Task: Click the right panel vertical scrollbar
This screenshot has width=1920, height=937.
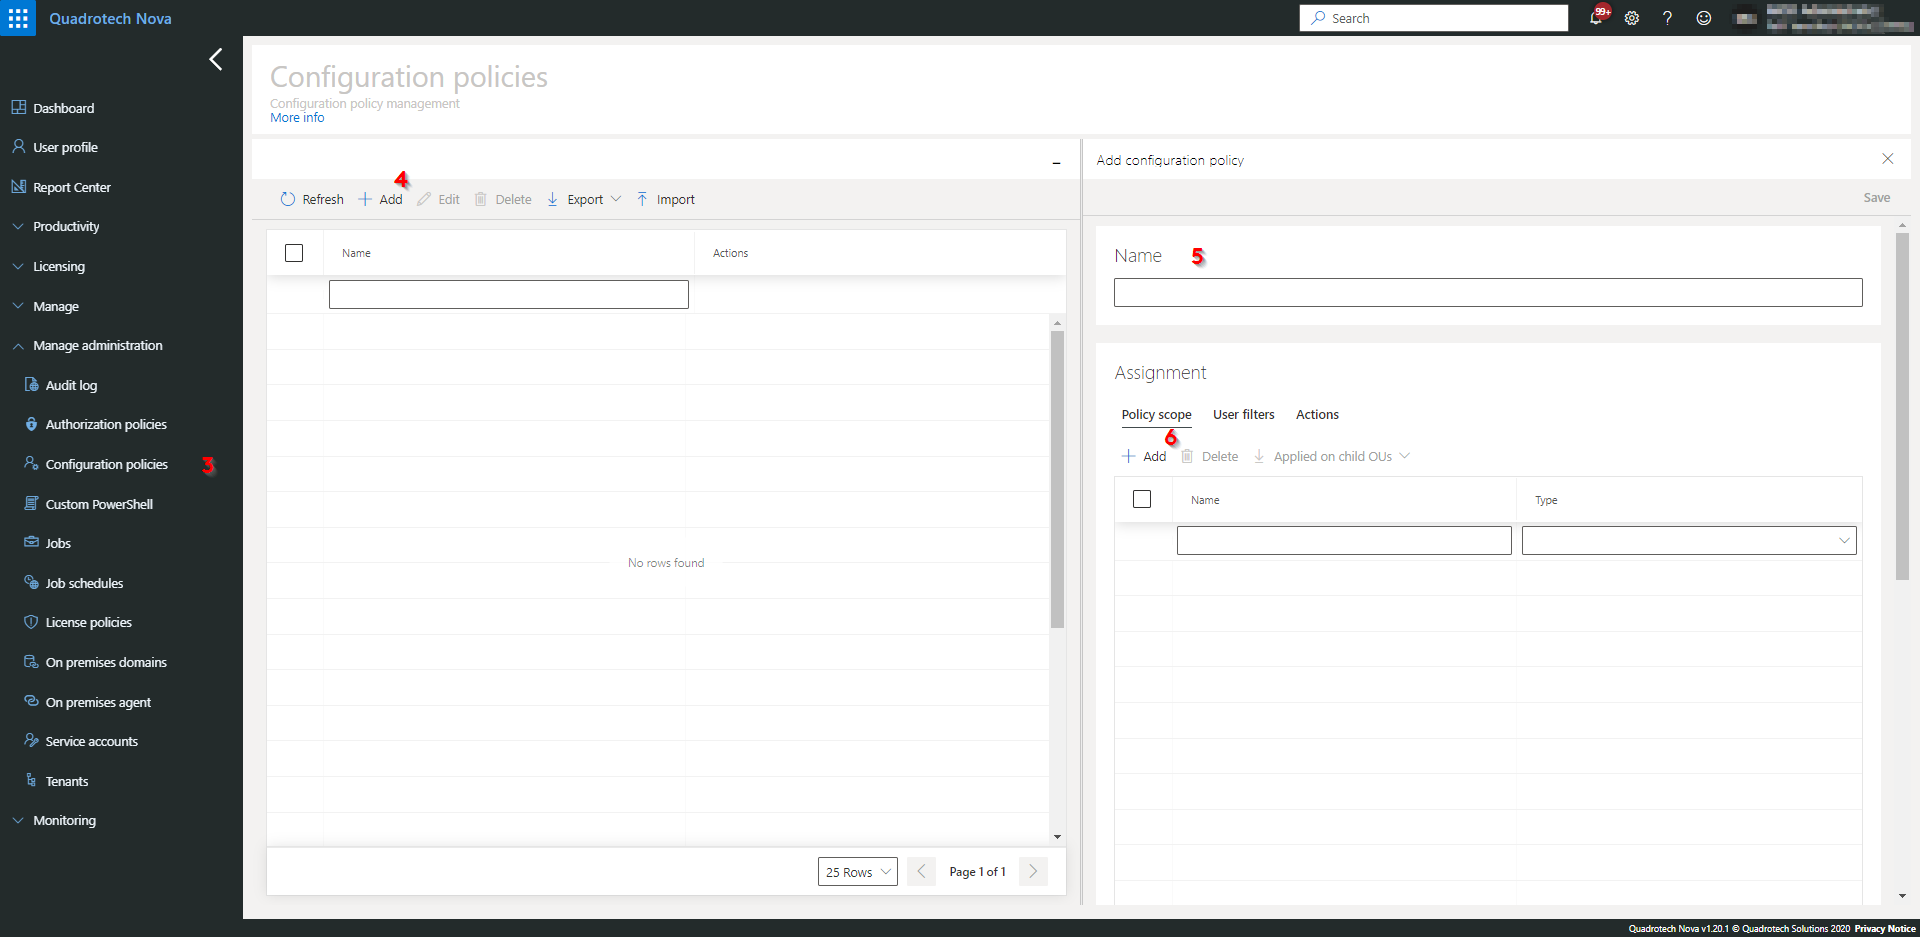Action: point(1902,406)
